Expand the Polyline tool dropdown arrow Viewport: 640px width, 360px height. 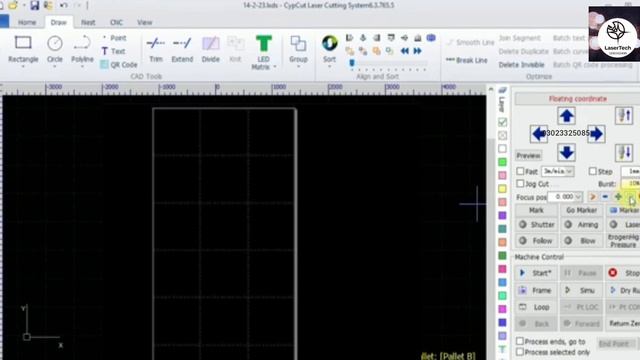click(82, 67)
